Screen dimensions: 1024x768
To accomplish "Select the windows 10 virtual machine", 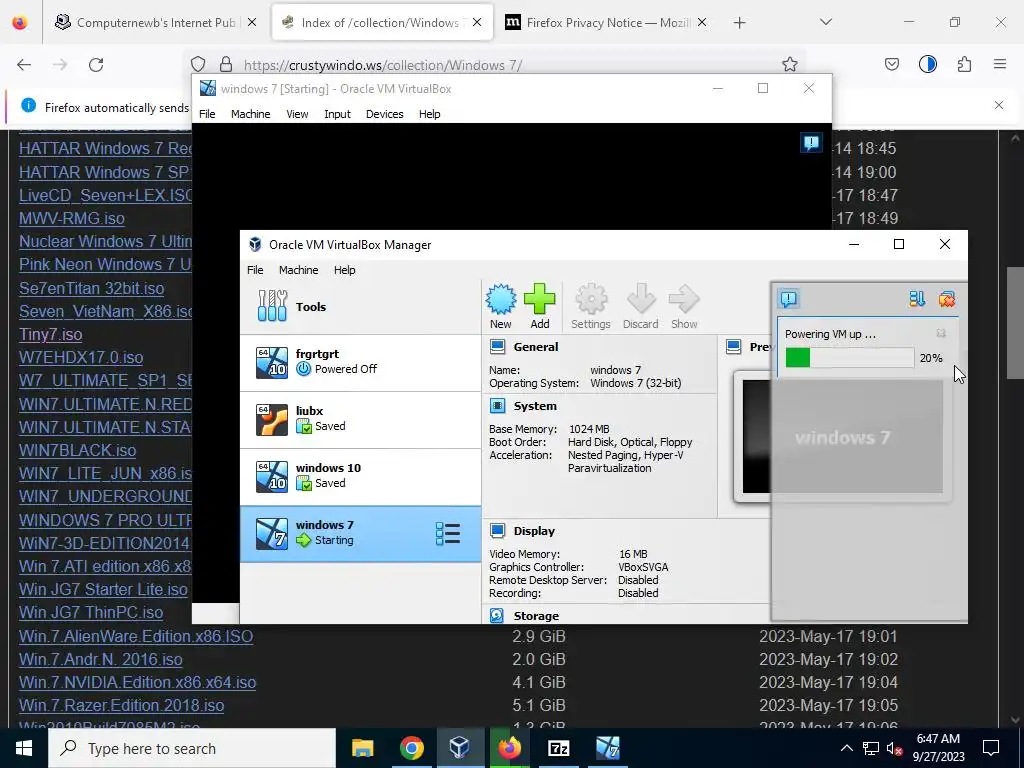I will point(360,477).
